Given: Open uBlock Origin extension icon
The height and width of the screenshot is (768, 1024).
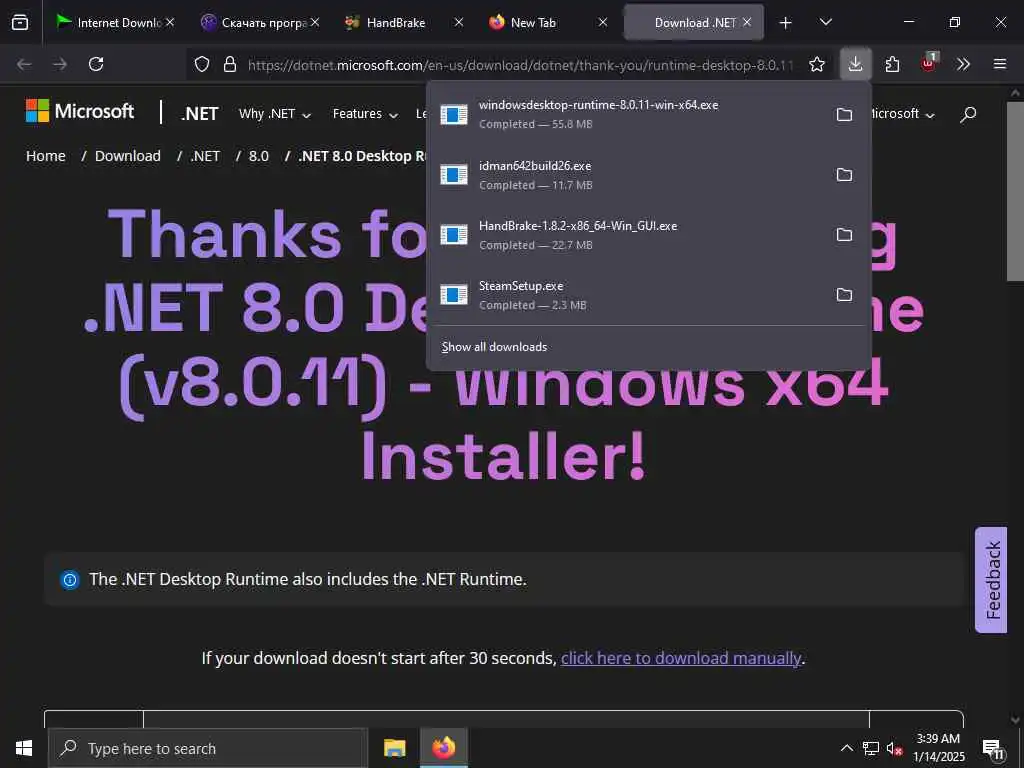Looking at the screenshot, I should (x=929, y=63).
